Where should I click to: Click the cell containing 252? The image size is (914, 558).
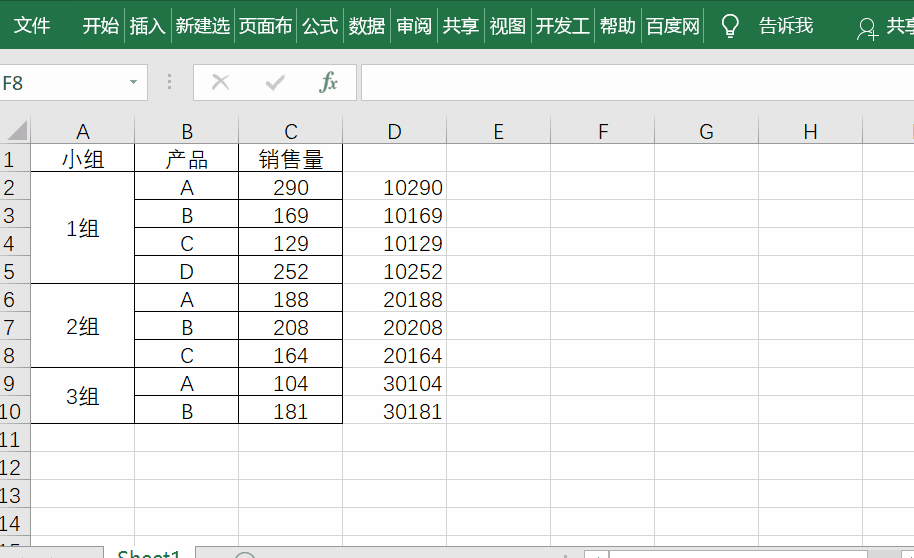(290, 271)
